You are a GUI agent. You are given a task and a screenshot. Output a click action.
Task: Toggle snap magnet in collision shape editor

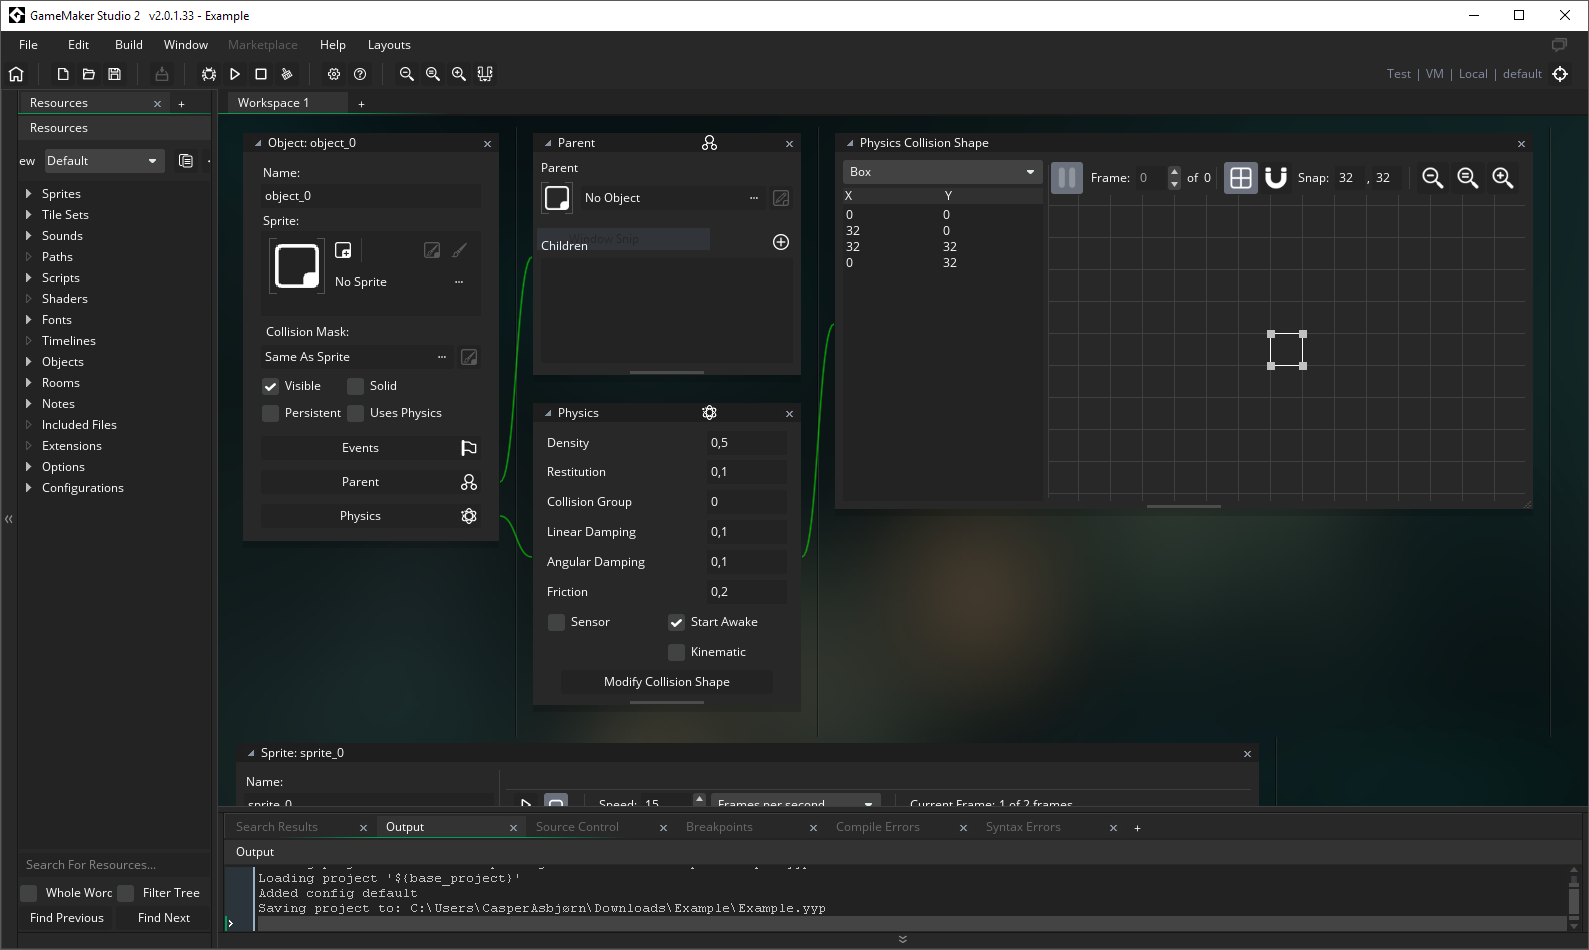point(1276,178)
